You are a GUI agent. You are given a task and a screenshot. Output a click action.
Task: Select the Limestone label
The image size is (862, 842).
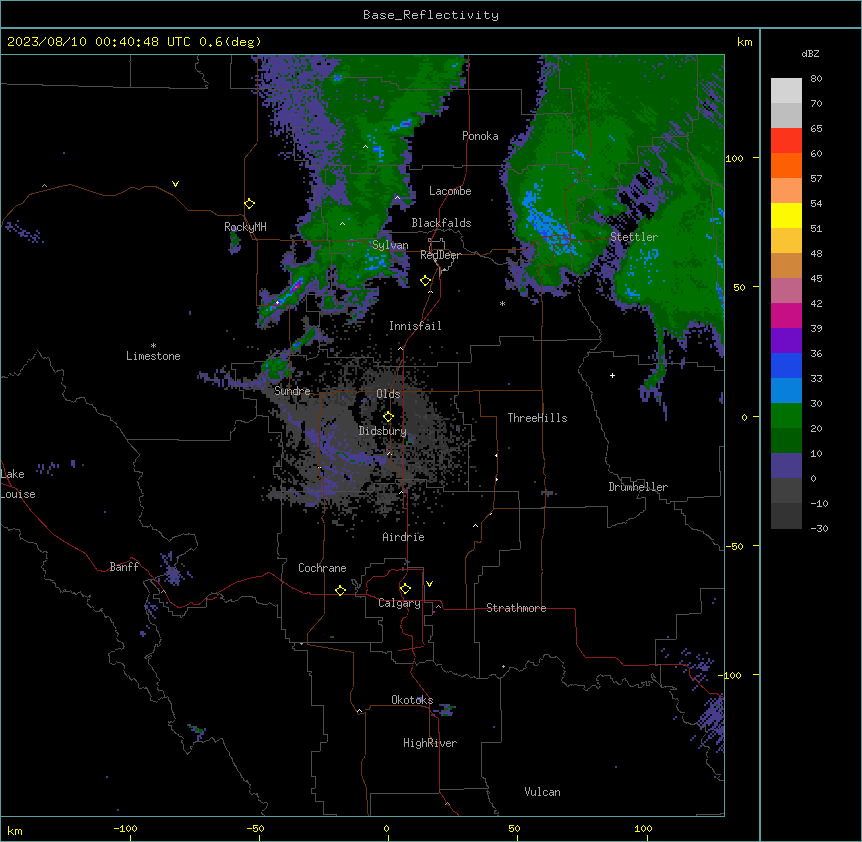pos(153,356)
